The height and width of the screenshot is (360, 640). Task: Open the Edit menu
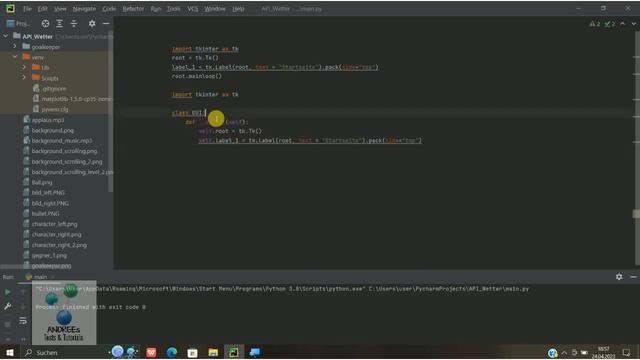click(x=42, y=9)
